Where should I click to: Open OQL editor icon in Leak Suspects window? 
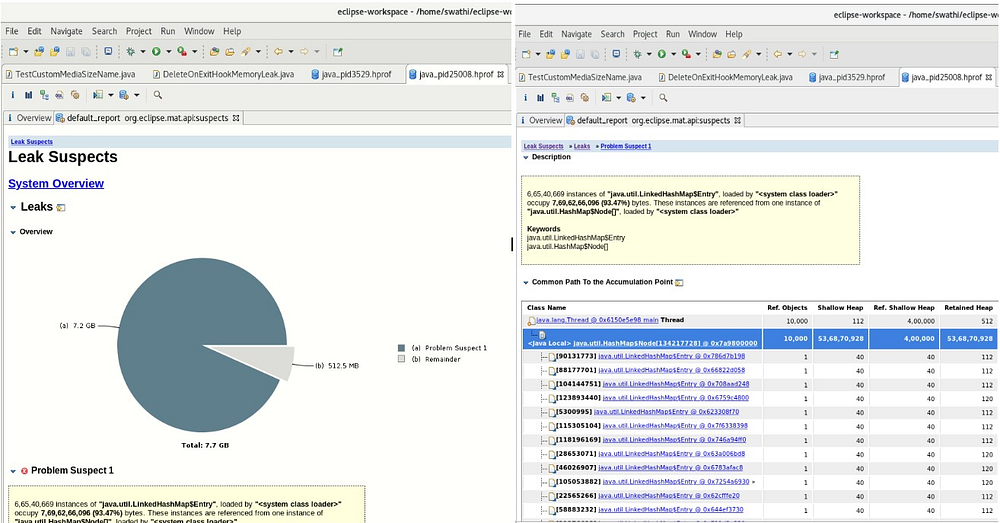(x=59, y=95)
